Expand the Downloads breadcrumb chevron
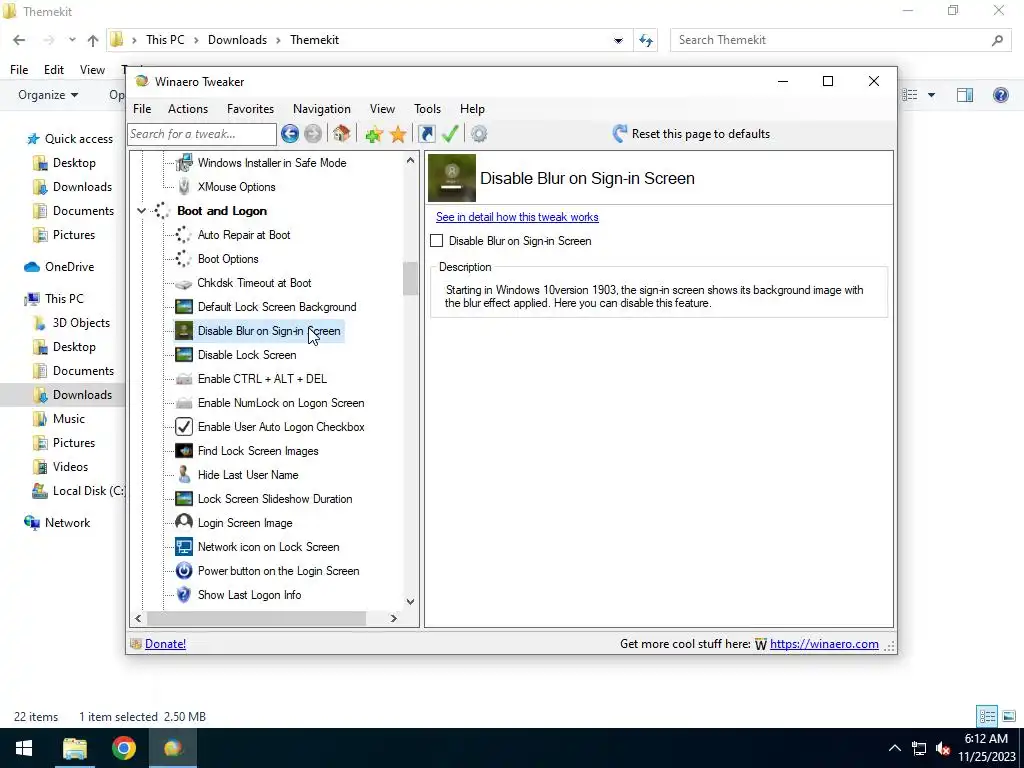The image size is (1024, 768). (278, 40)
